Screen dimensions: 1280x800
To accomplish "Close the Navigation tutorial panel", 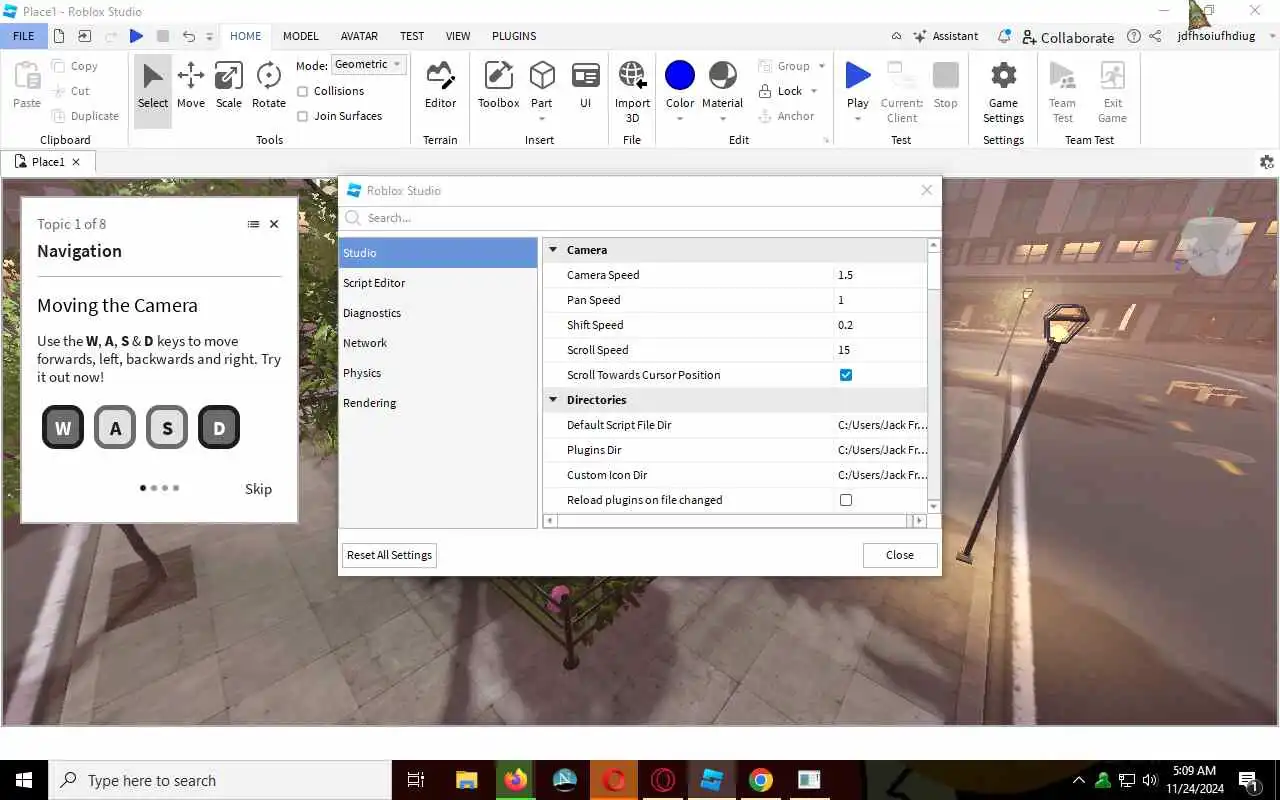I will click(x=274, y=224).
